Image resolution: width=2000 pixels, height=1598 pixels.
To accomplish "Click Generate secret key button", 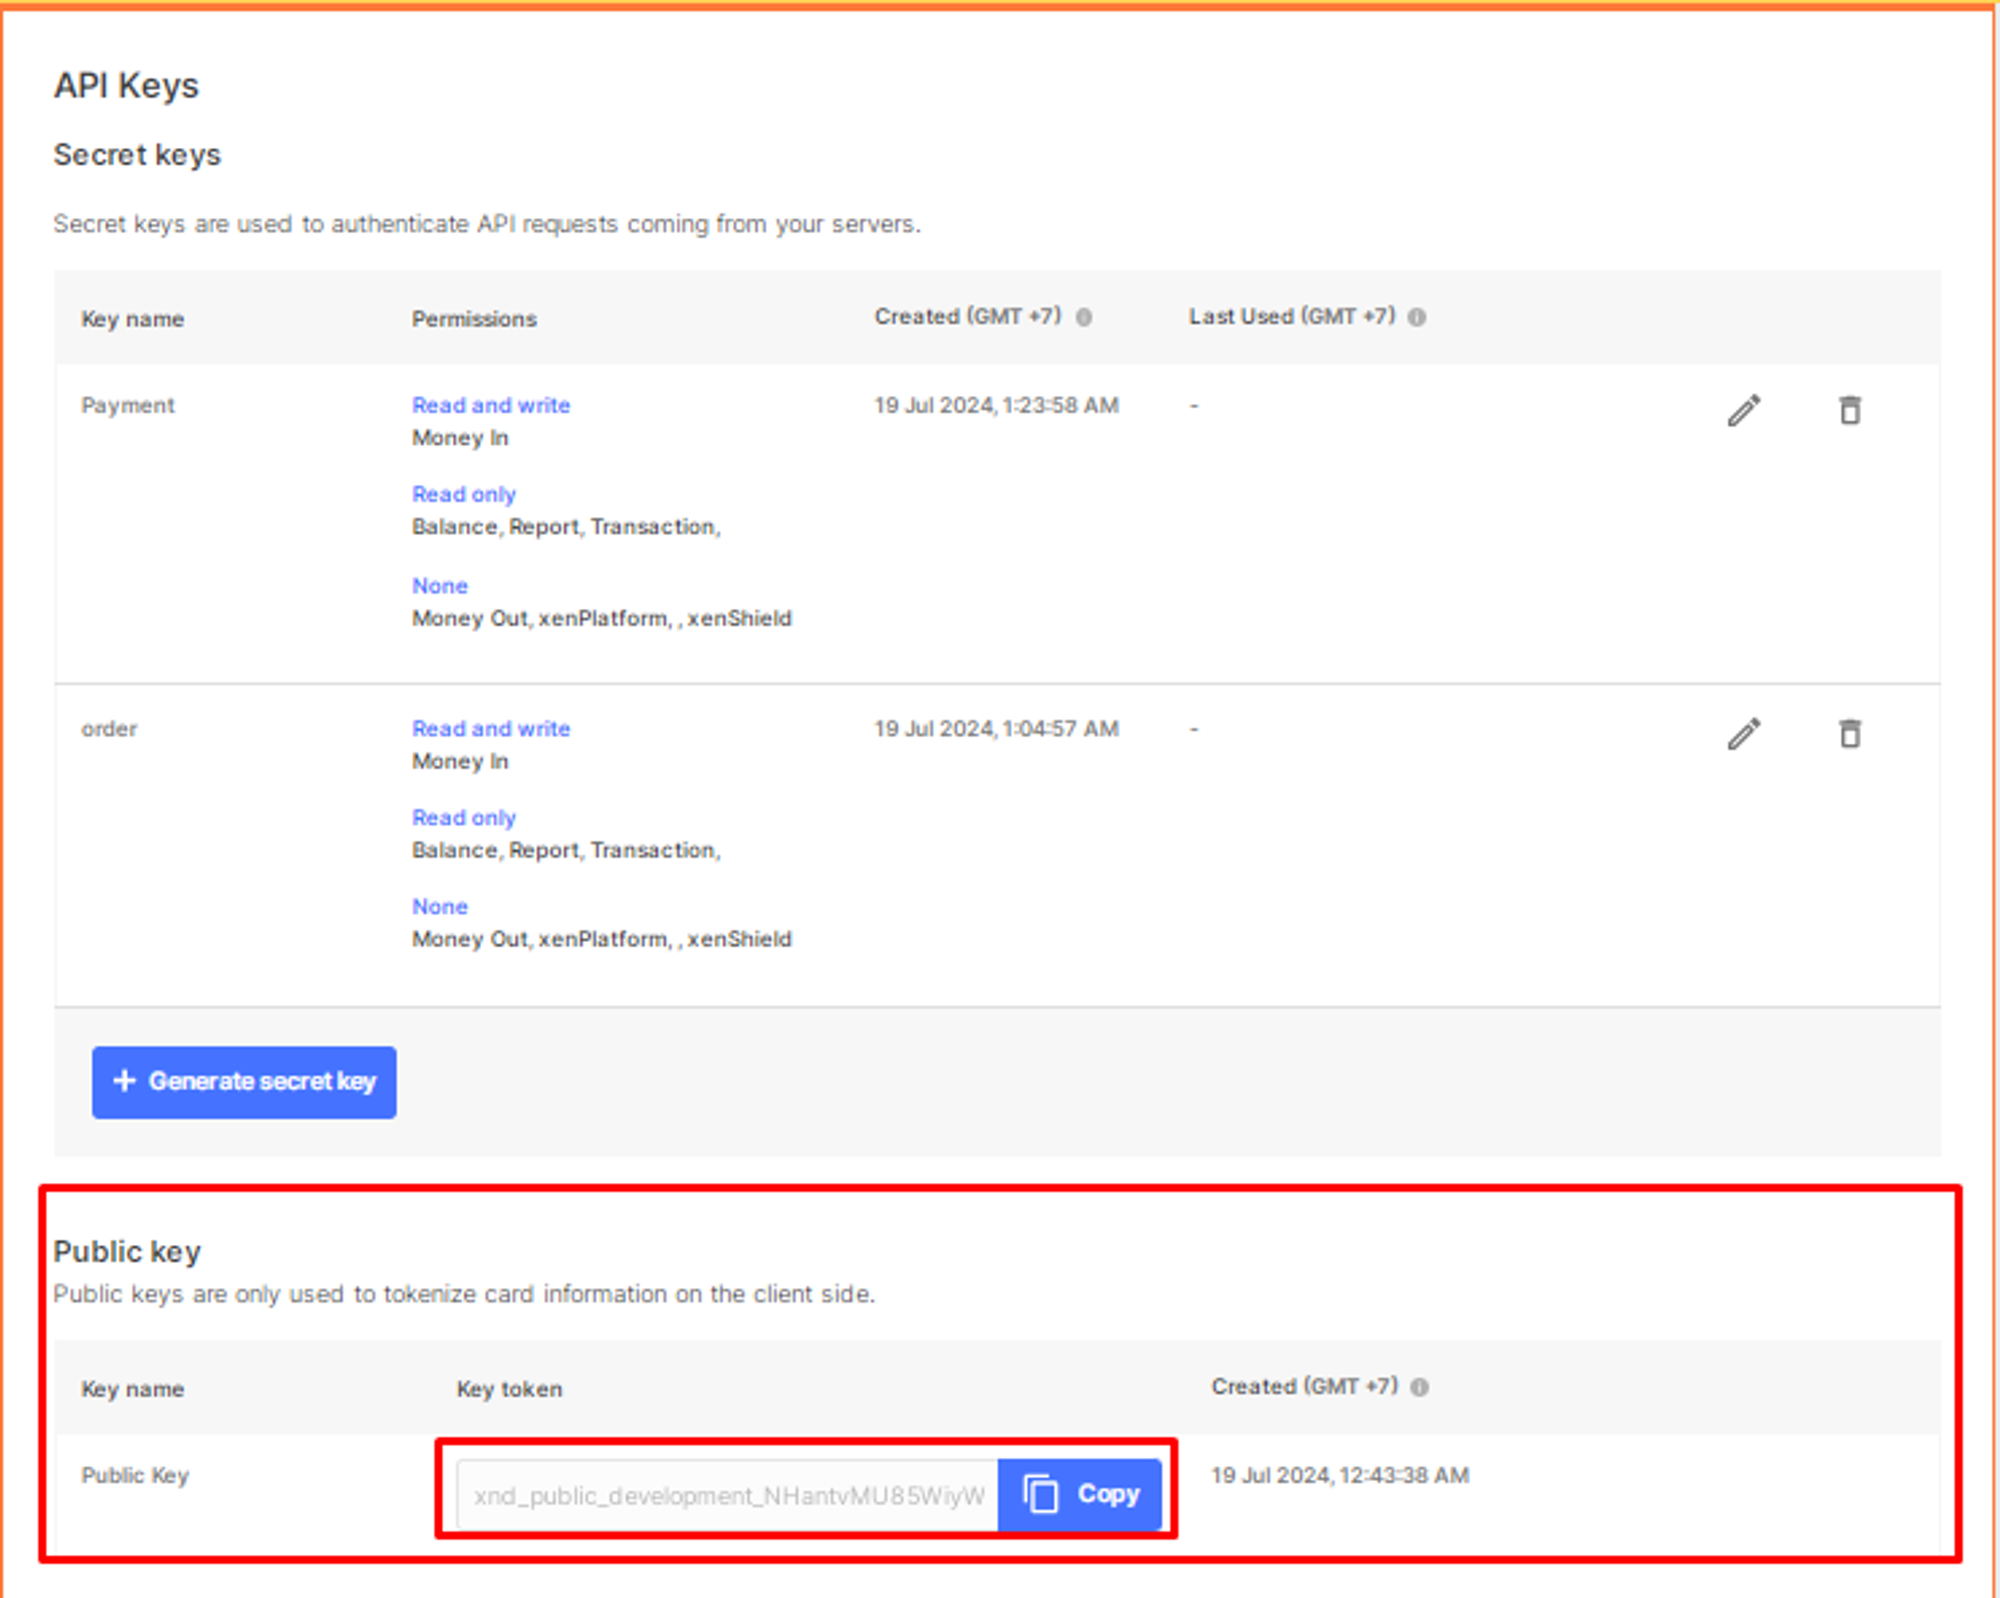I will tap(244, 1082).
